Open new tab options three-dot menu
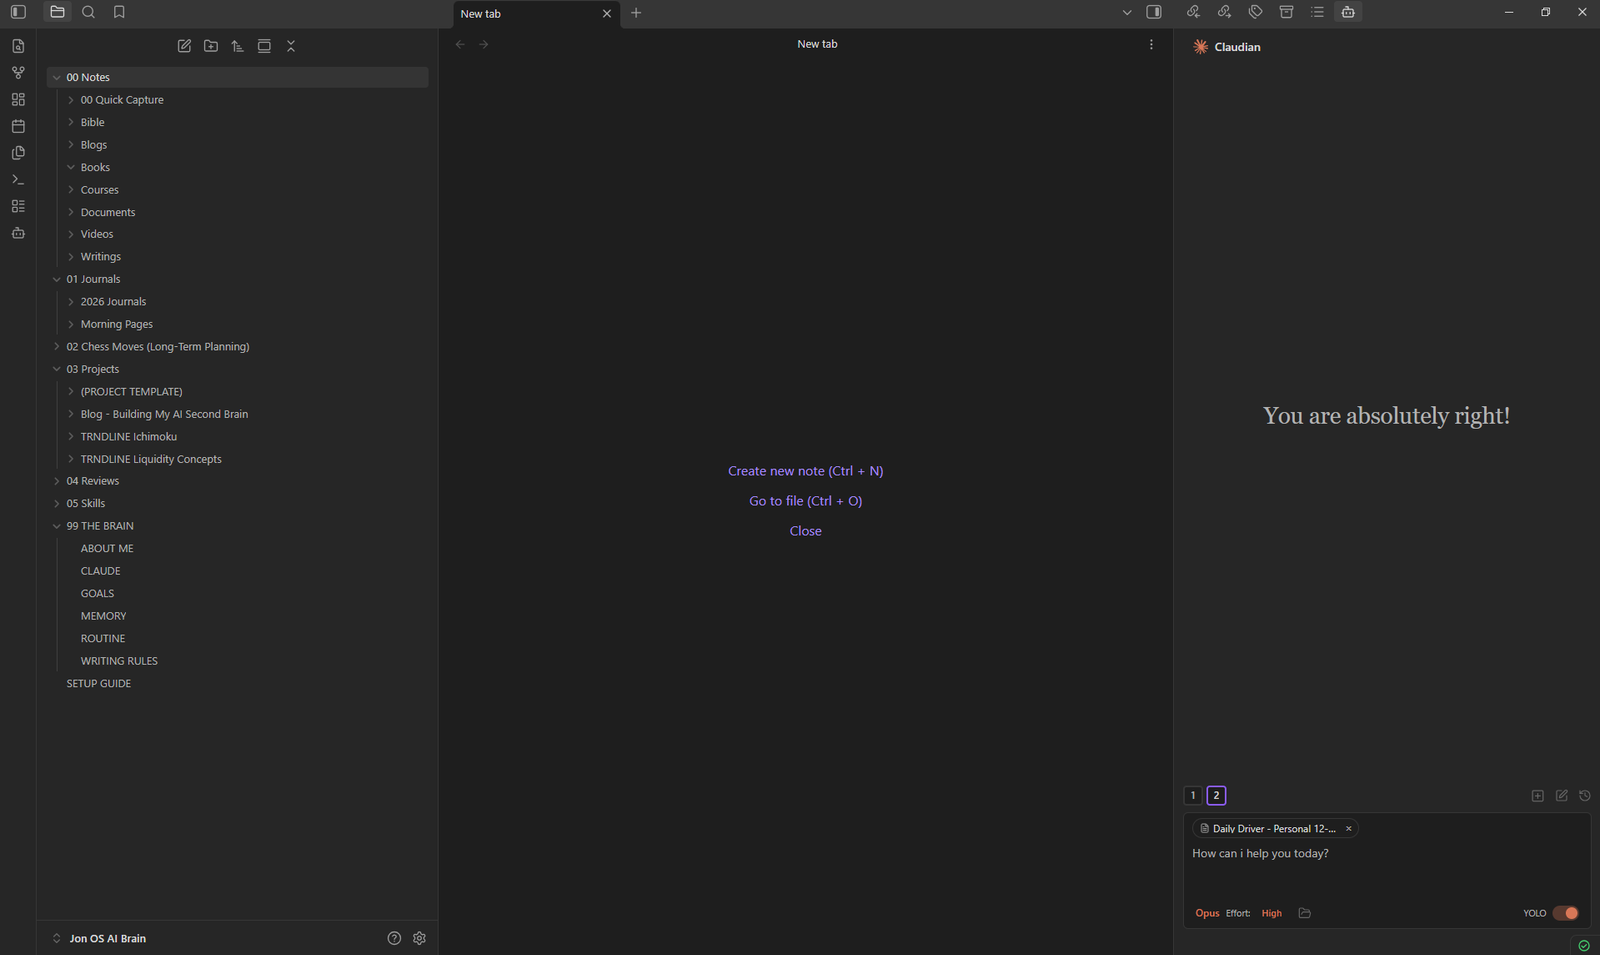 click(1151, 44)
